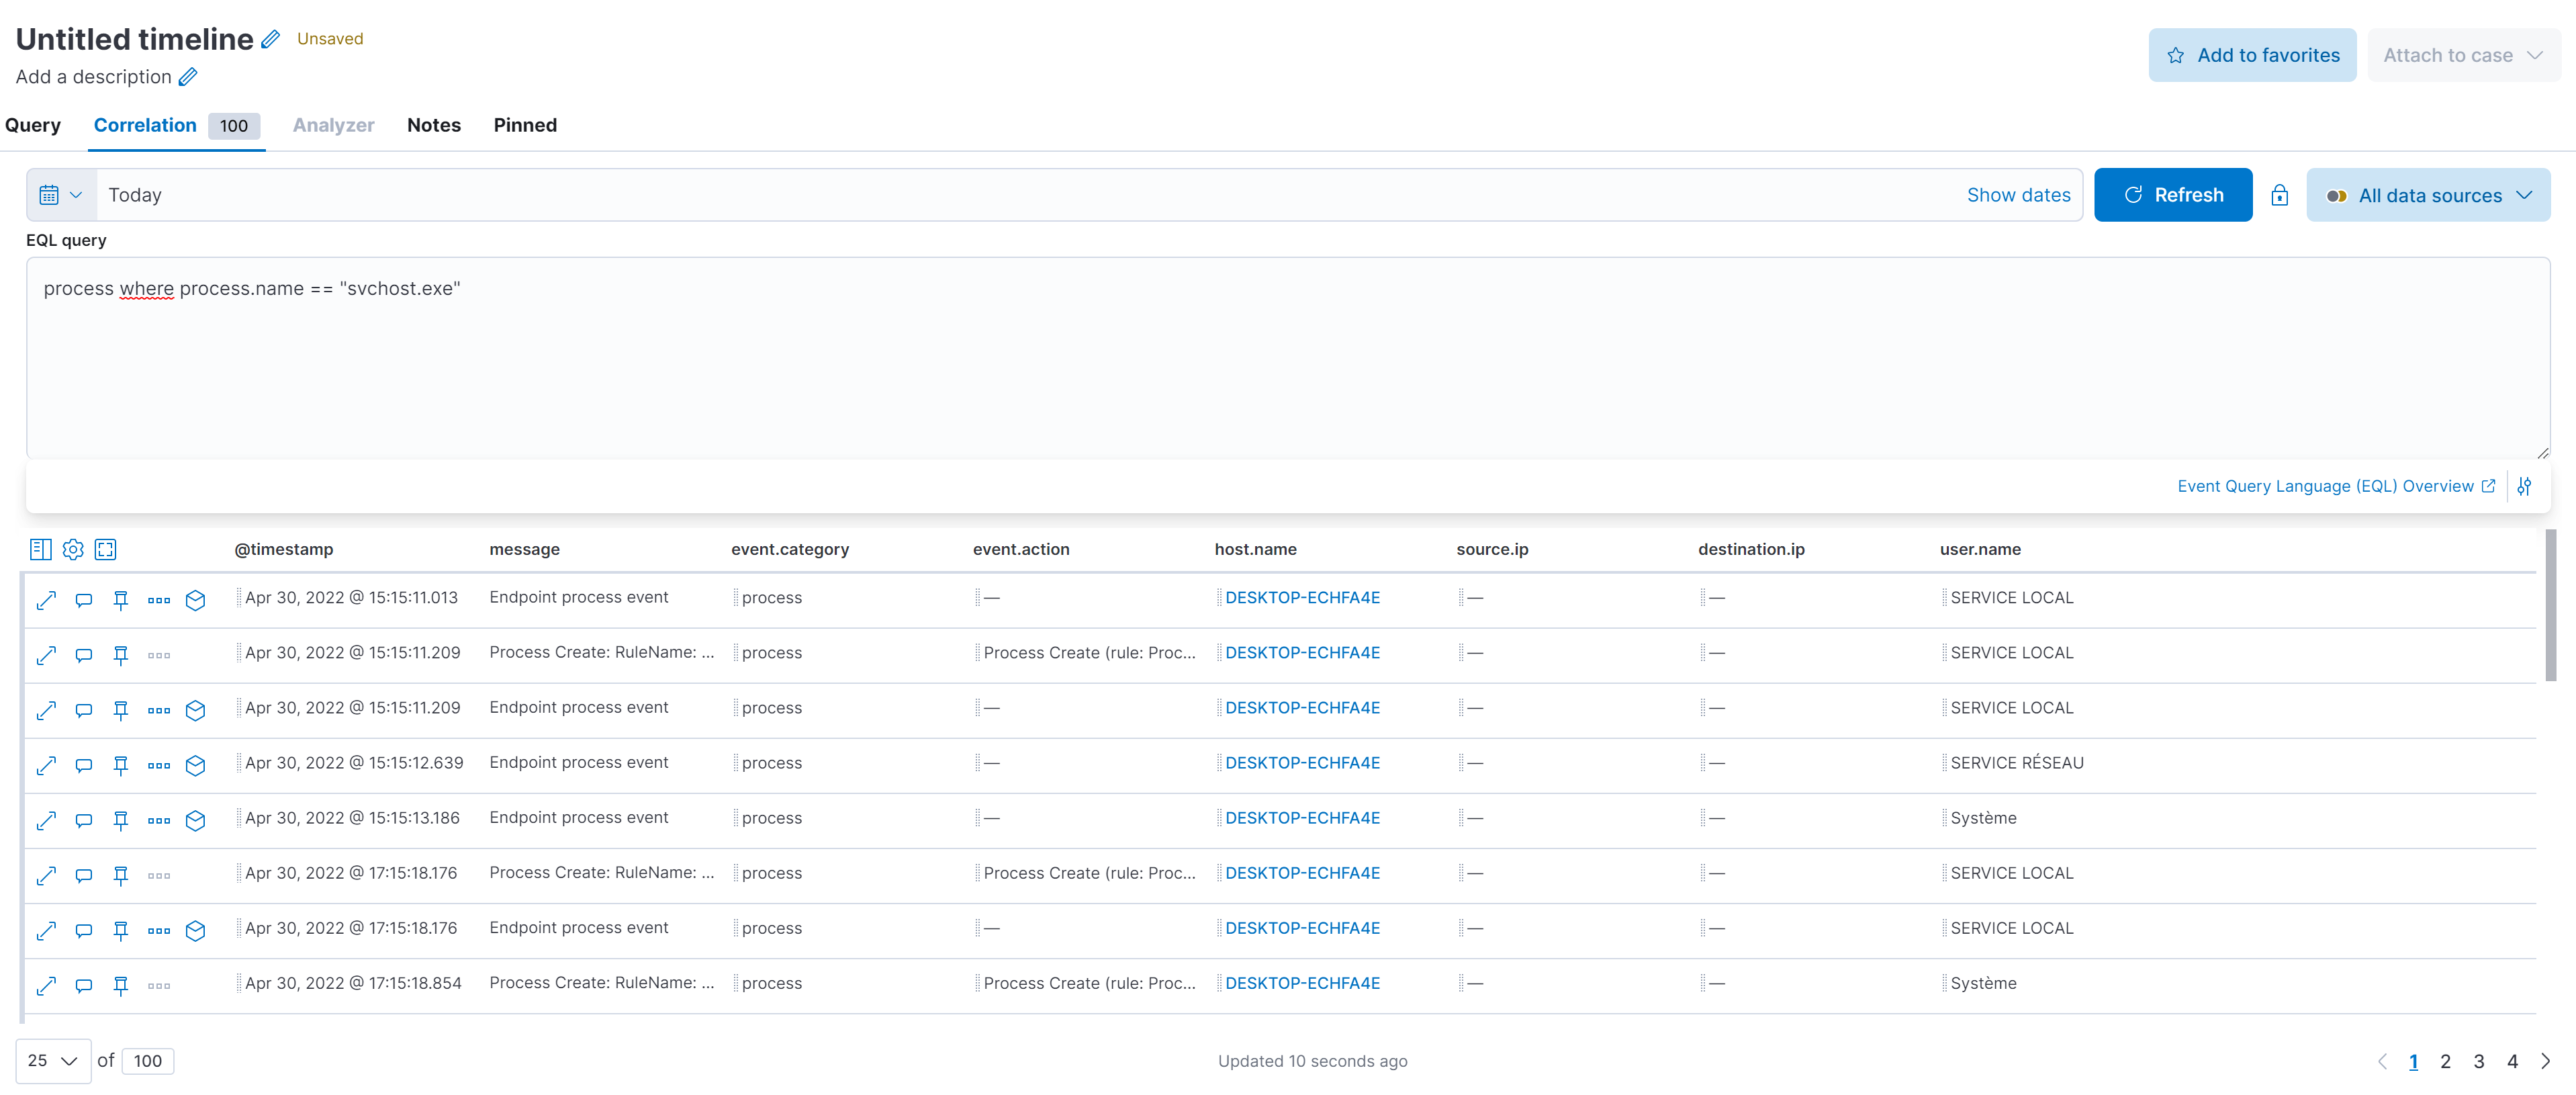Expand the first event row details
Screen dimensions: 2576x1095
(x=46, y=600)
